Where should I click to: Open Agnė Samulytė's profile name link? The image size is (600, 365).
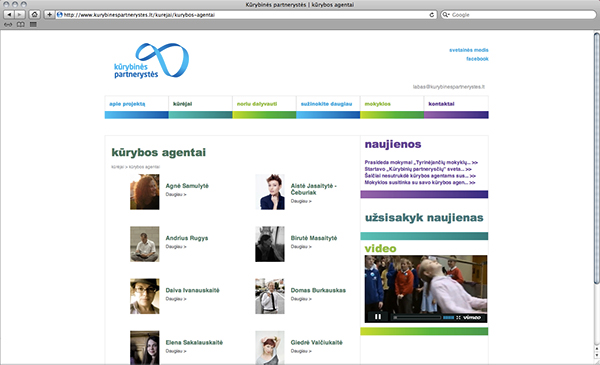(x=187, y=186)
